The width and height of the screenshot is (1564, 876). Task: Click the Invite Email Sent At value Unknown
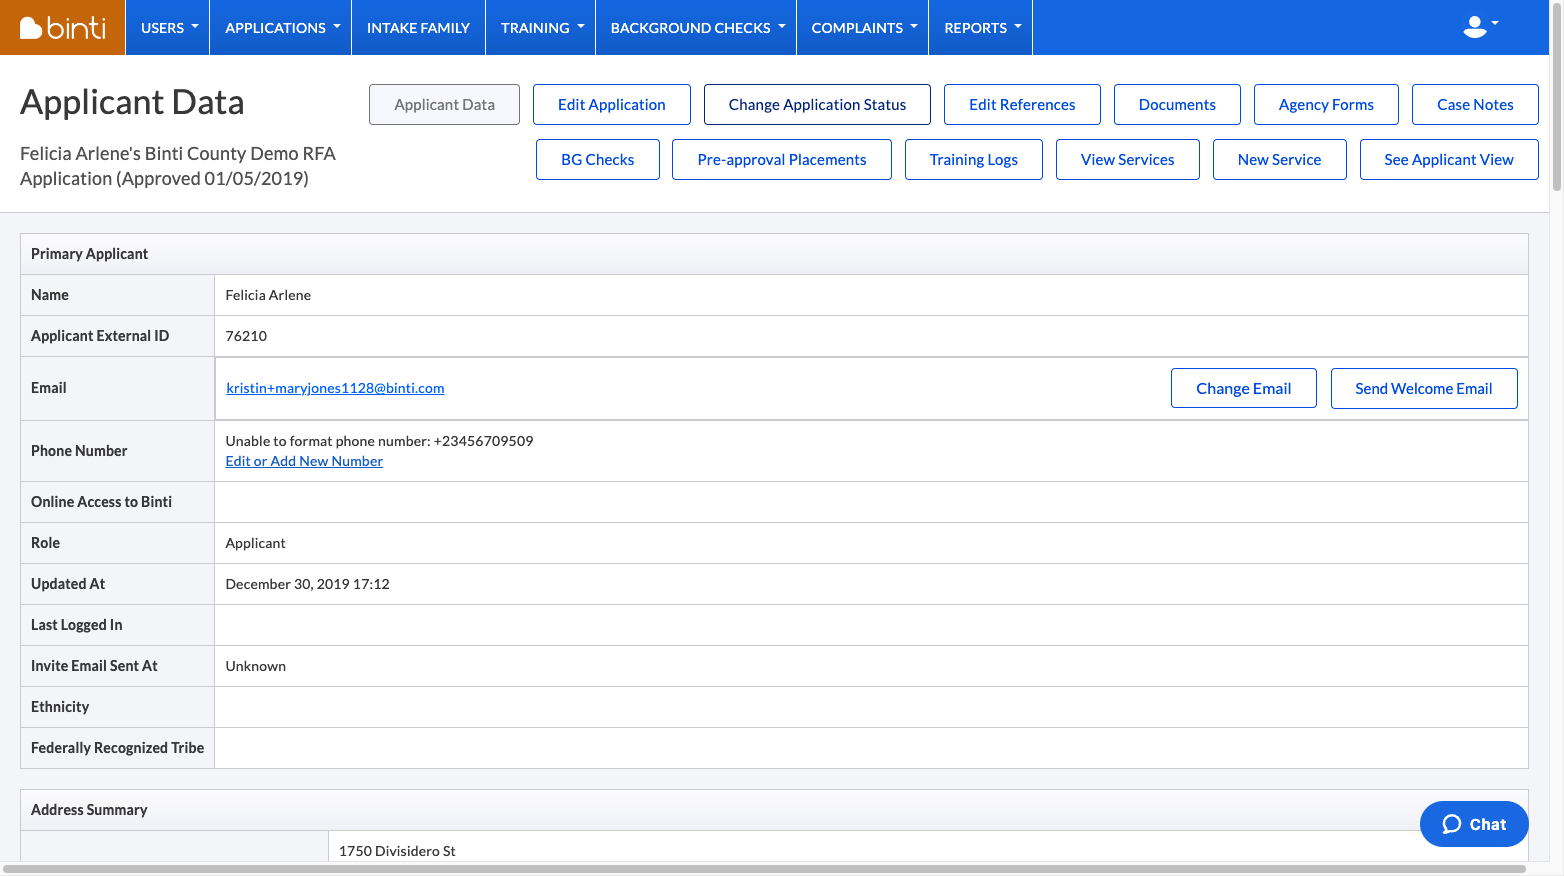[x=256, y=666]
